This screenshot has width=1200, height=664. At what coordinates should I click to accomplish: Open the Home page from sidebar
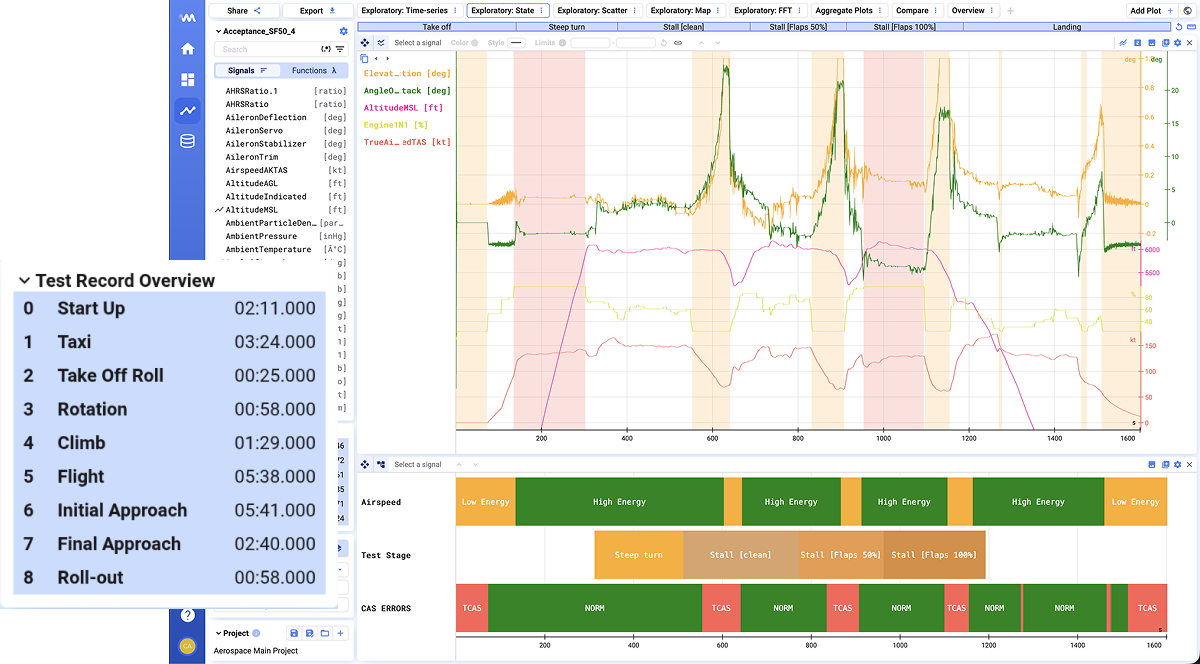coord(187,49)
